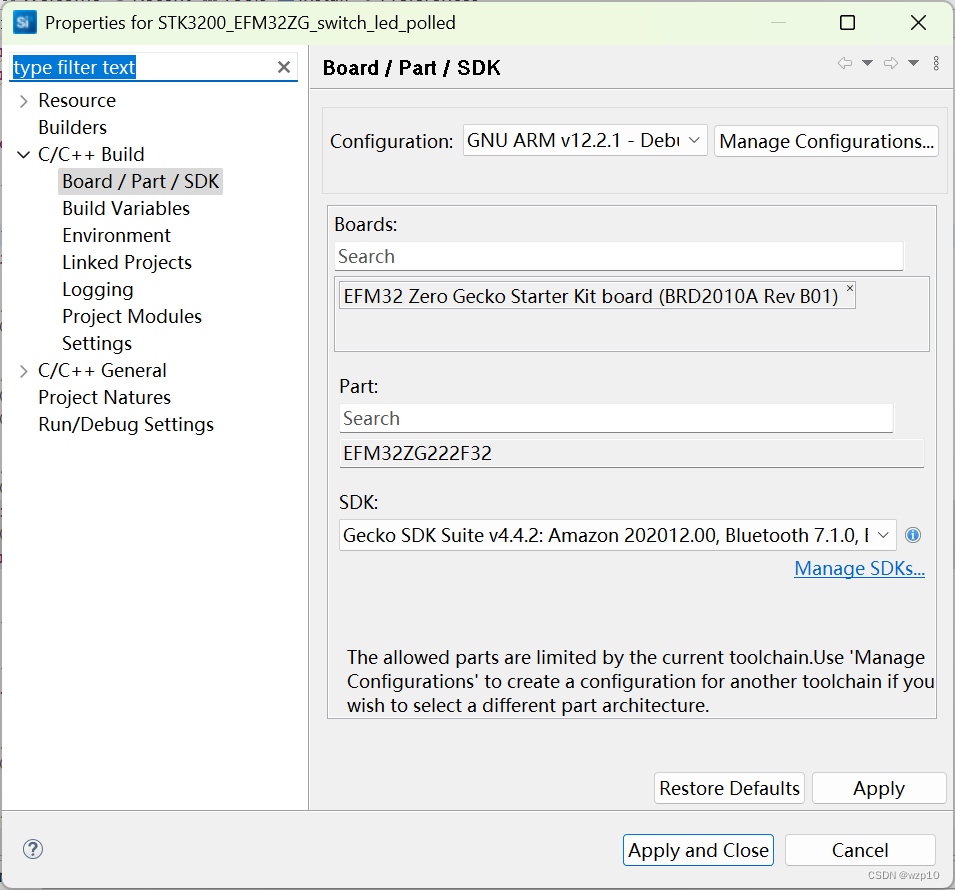
Task: Click the SDK info icon
Action: click(912, 535)
